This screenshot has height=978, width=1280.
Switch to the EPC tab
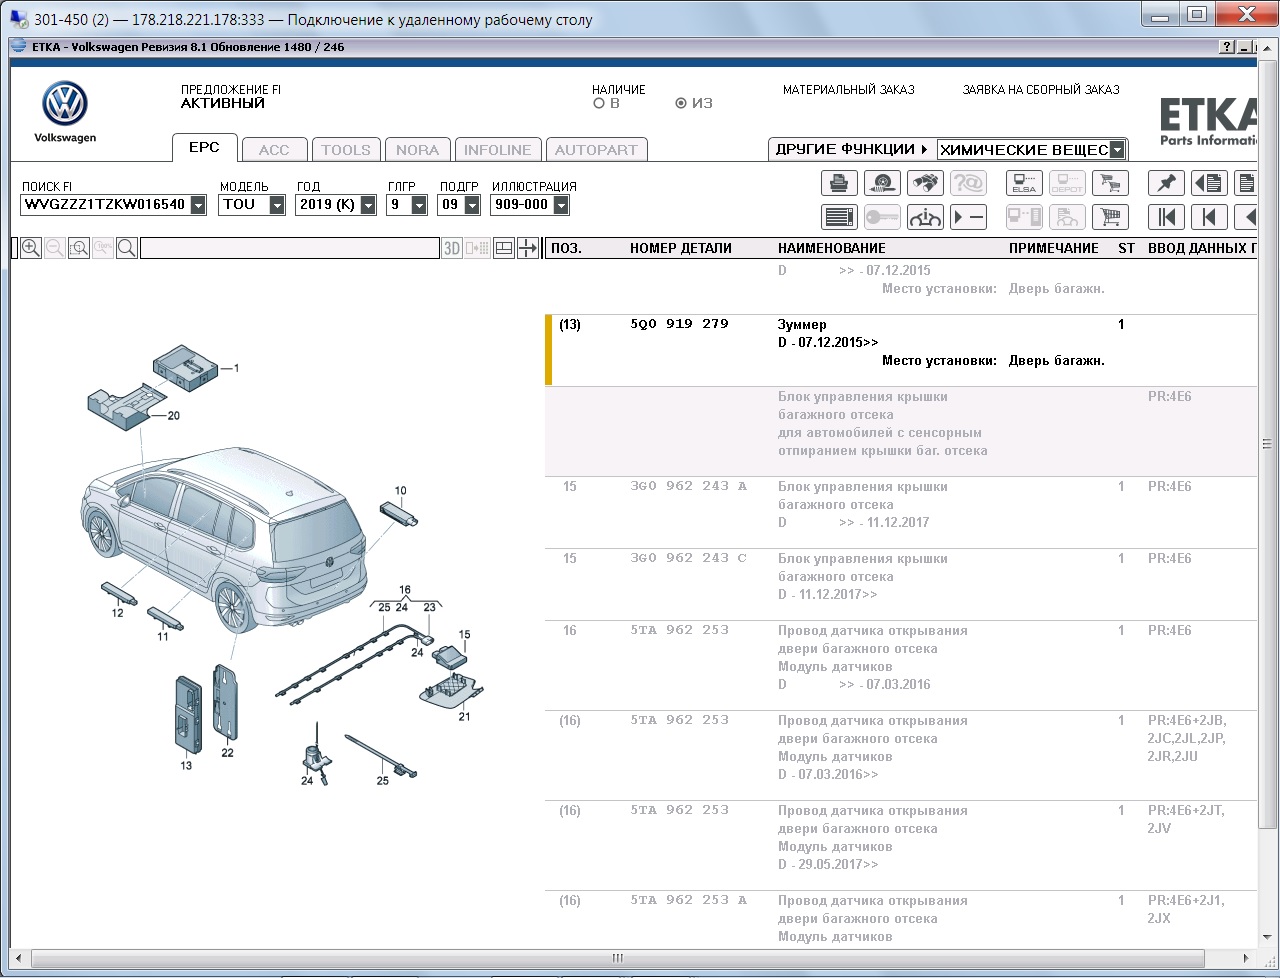tap(204, 147)
